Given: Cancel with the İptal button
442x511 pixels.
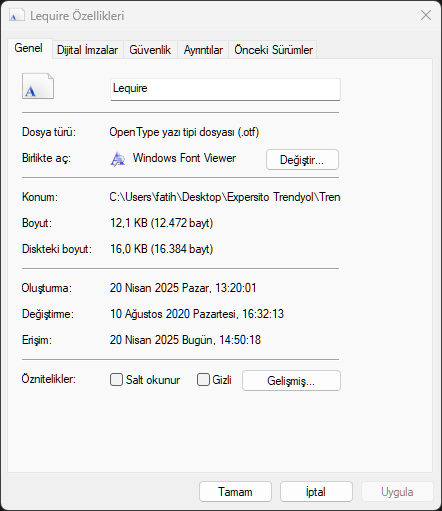Looking at the screenshot, I should point(316,492).
